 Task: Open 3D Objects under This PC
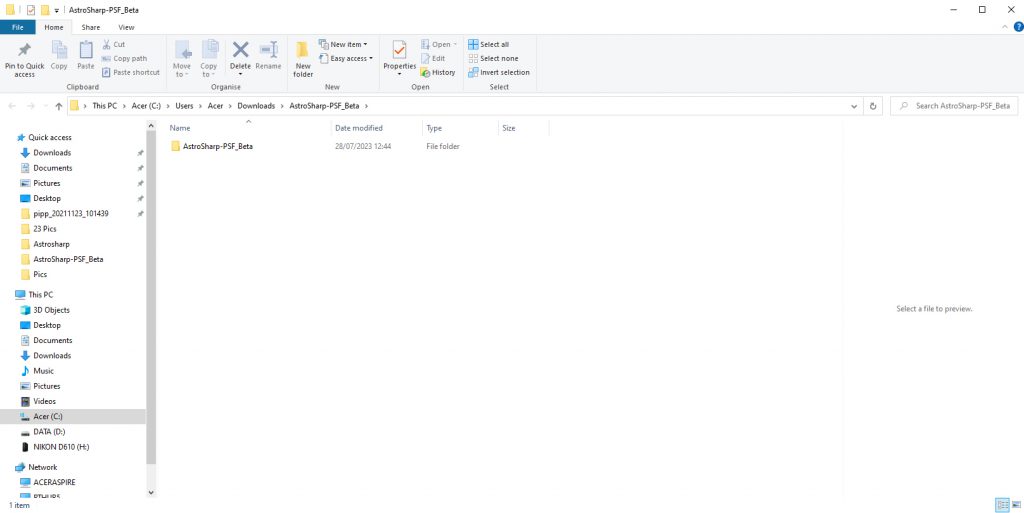pyautogui.click(x=51, y=310)
